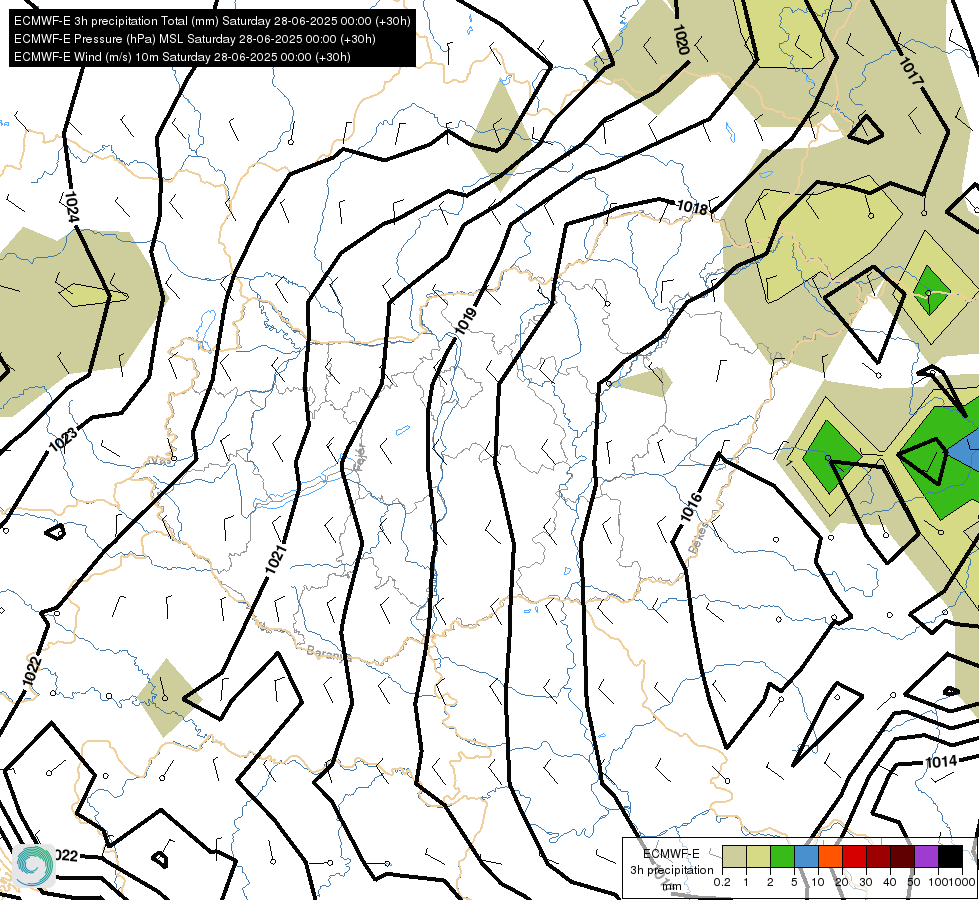Select the 0.2–1 mm khaki legend swatch

click(x=734, y=857)
